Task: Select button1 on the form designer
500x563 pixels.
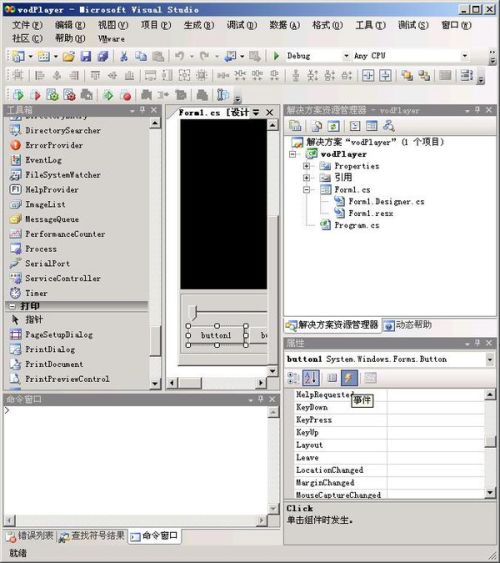Action: (x=216, y=335)
